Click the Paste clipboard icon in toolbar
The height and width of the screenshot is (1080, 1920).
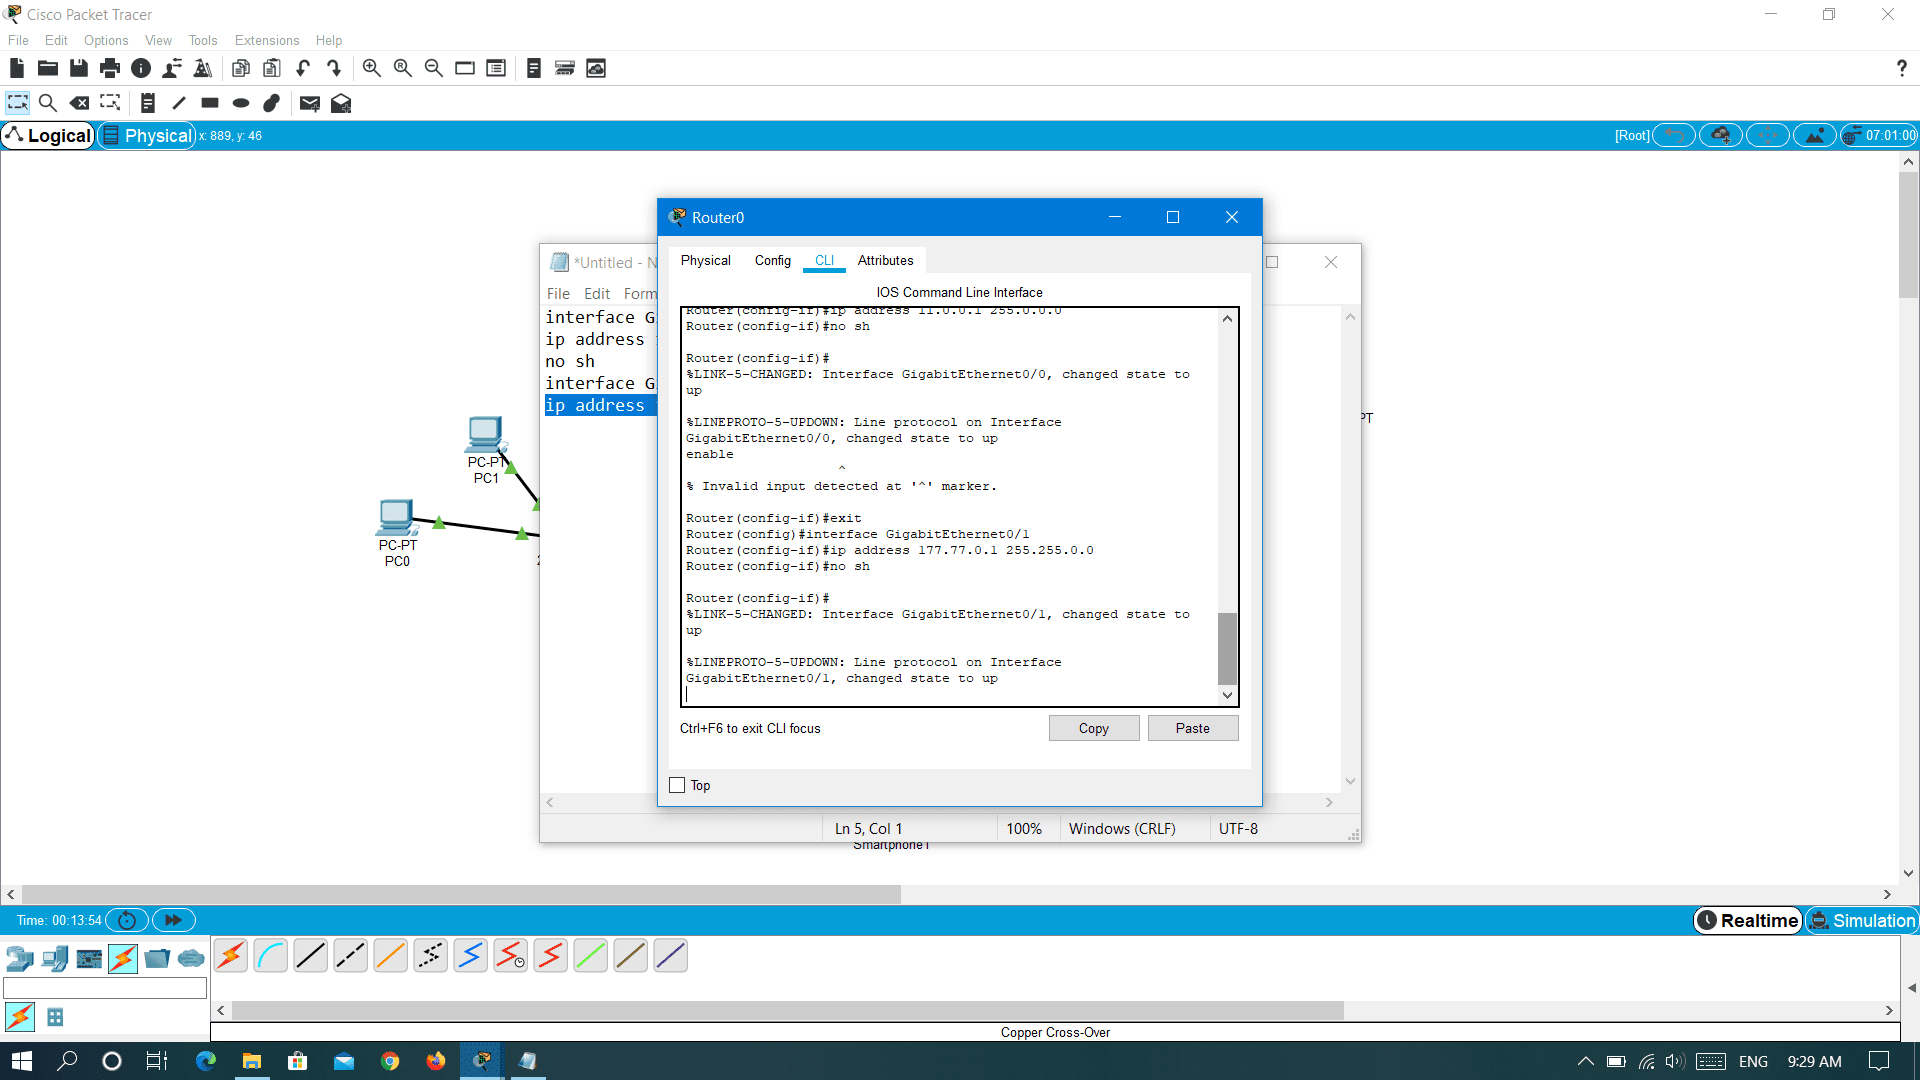pyautogui.click(x=271, y=68)
